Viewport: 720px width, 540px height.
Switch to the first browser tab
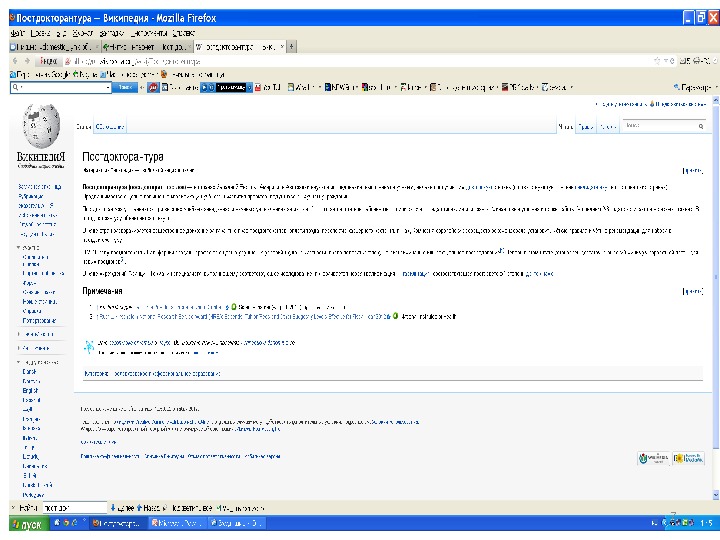pyautogui.click(x=54, y=46)
